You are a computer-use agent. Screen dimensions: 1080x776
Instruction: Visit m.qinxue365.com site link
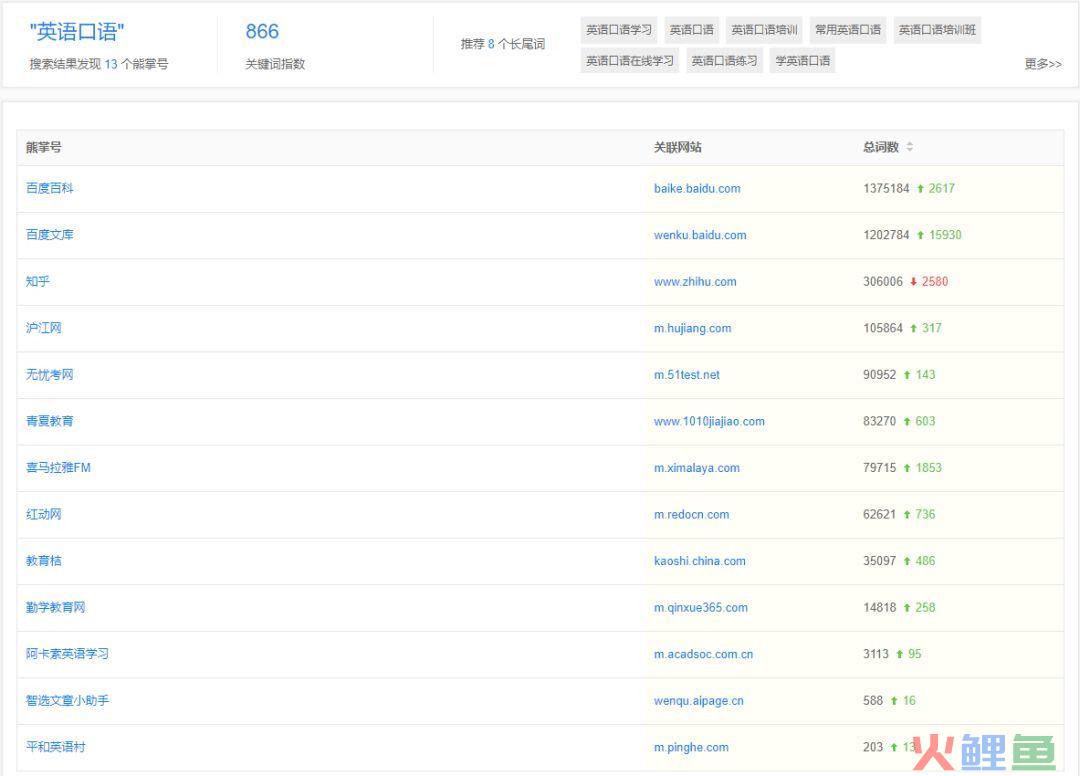(x=700, y=607)
